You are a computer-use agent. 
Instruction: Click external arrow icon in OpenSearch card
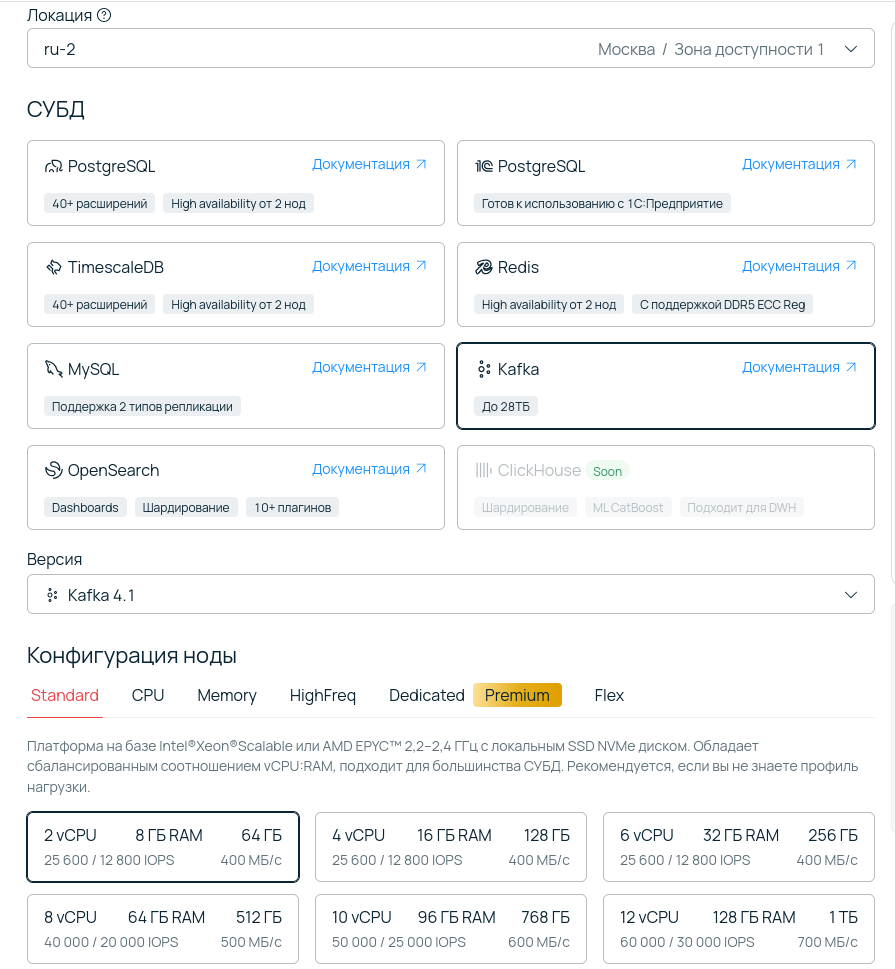[x=422, y=469]
